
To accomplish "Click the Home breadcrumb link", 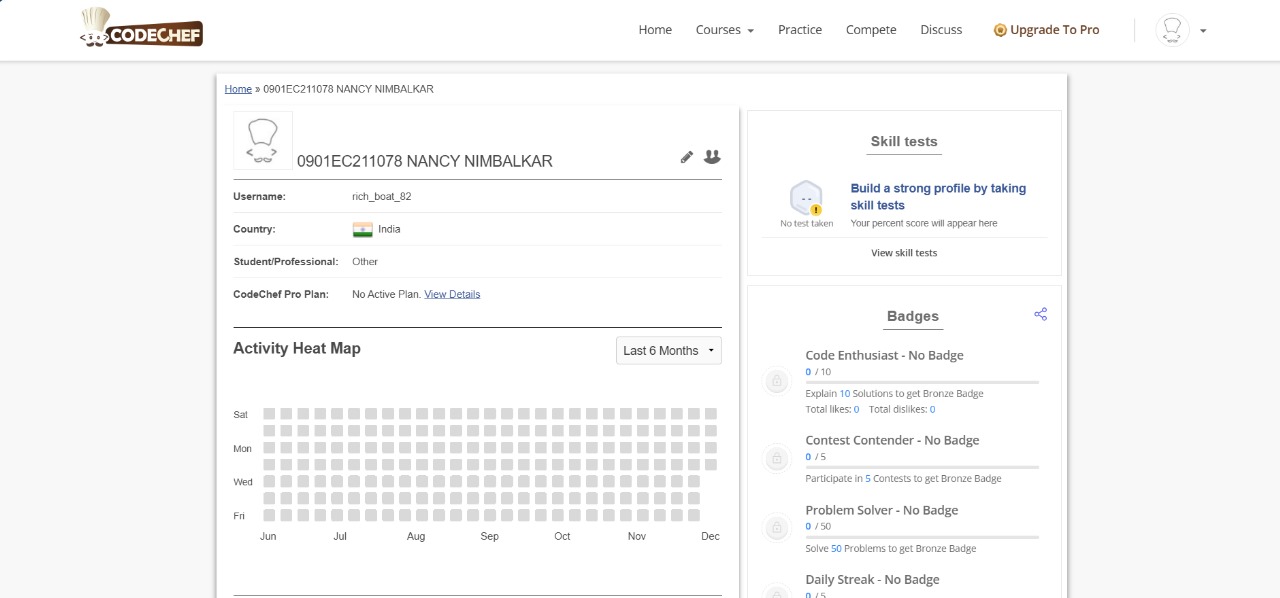I will [x=238, y=89].
